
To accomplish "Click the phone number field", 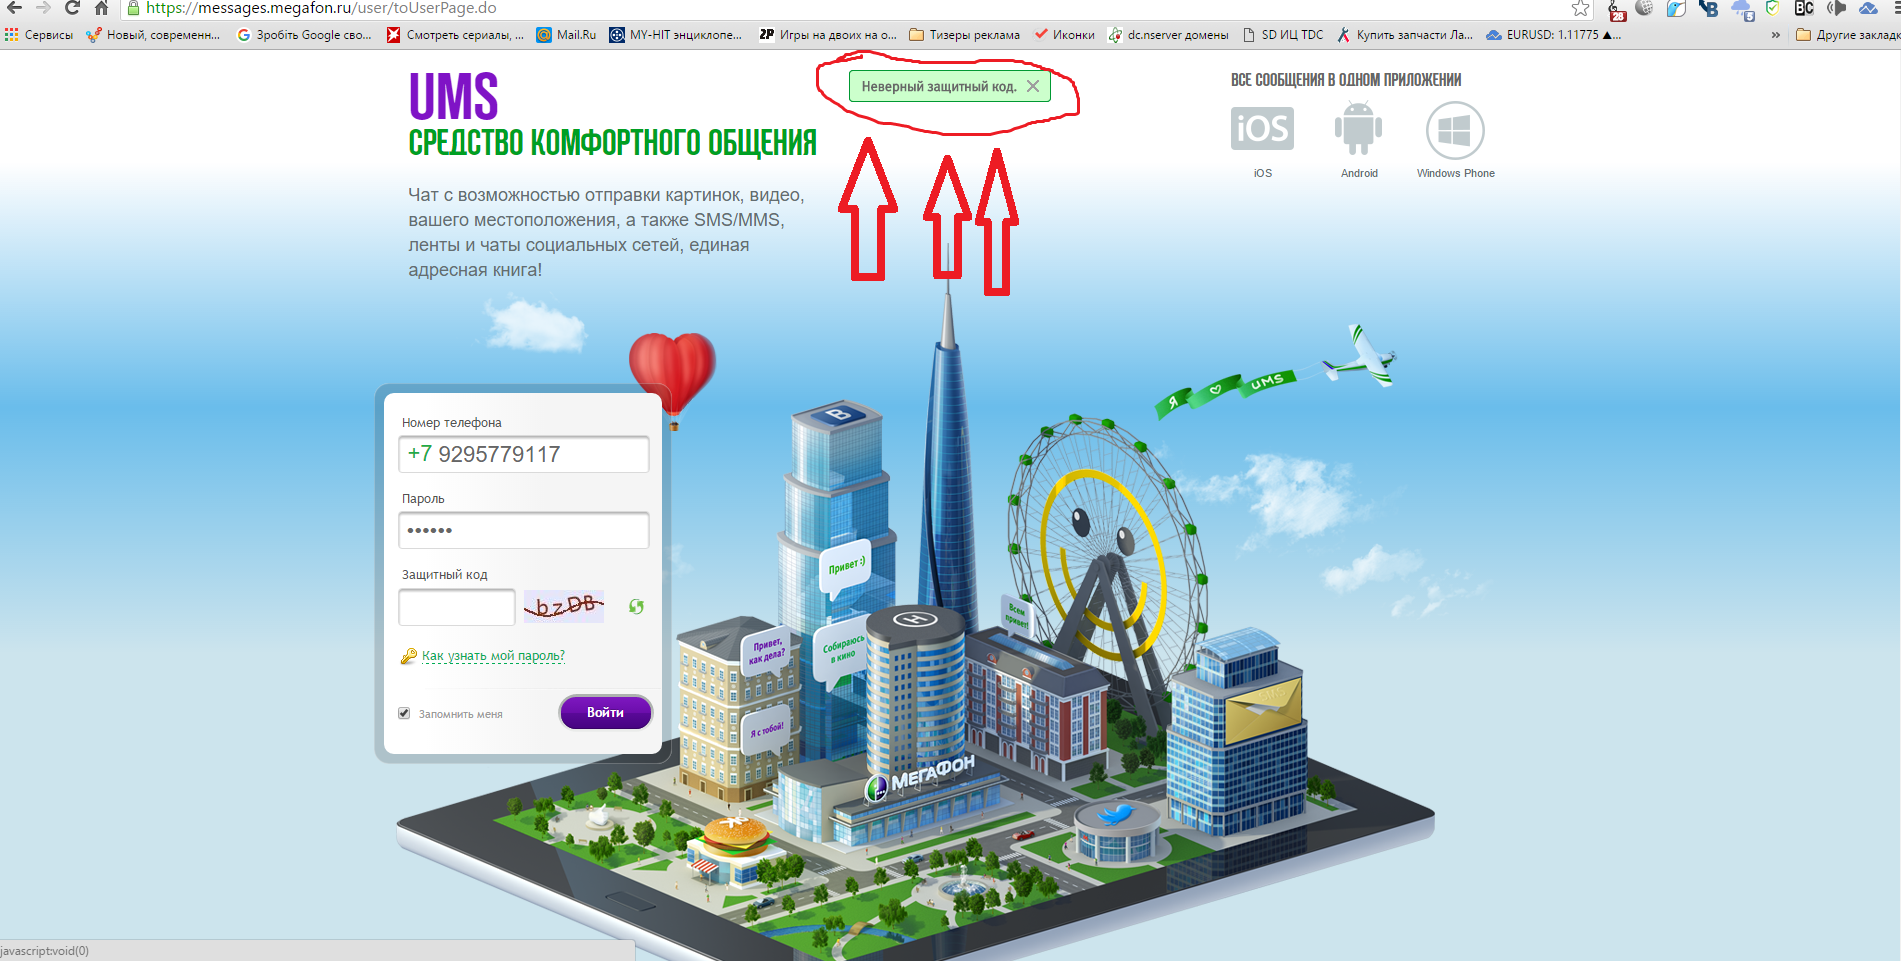I will (x=524, y=454).
